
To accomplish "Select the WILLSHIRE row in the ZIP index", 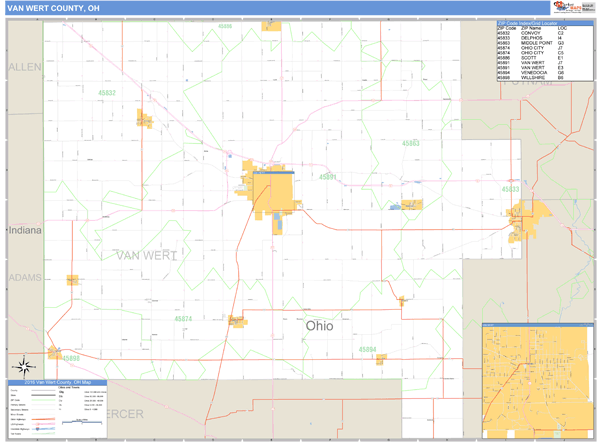I will (x=545, y=78).
